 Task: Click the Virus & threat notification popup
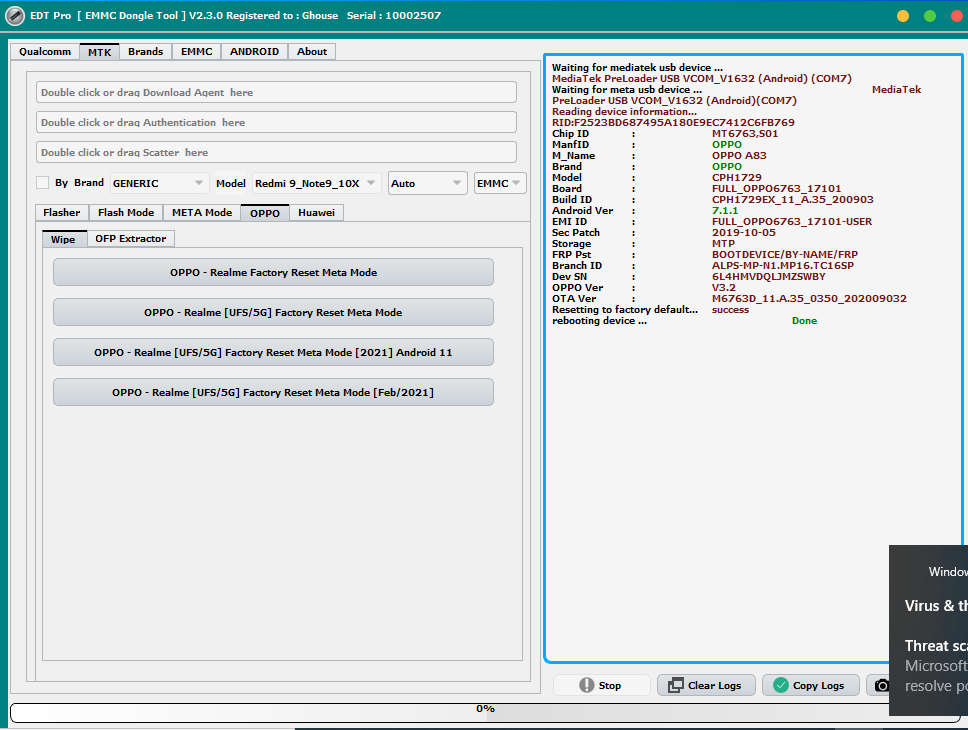point(928,630)
